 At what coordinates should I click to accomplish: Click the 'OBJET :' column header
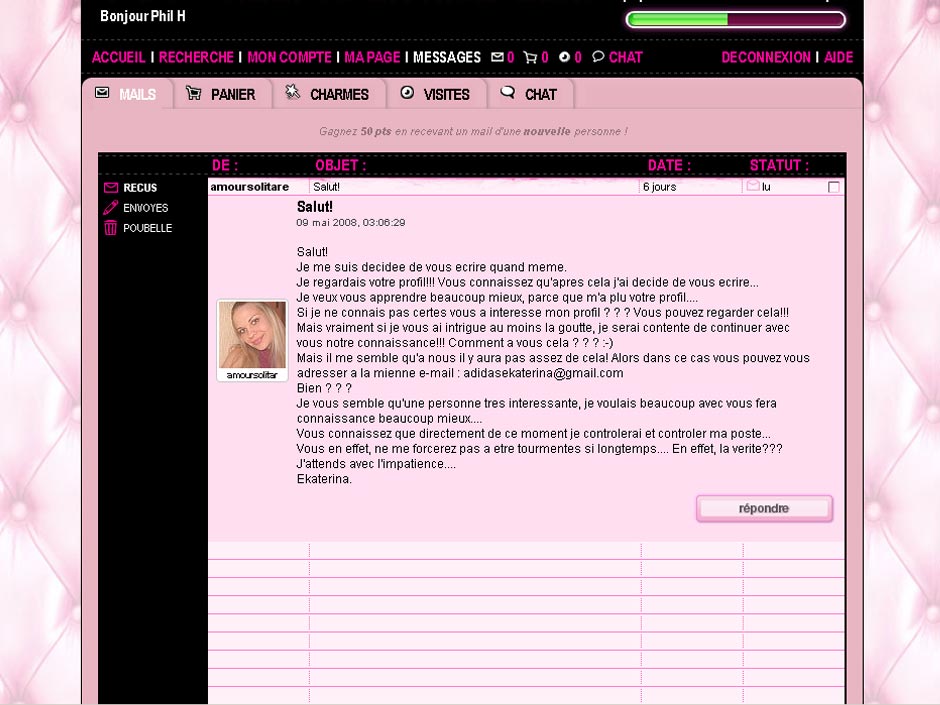tap(341, 165)
